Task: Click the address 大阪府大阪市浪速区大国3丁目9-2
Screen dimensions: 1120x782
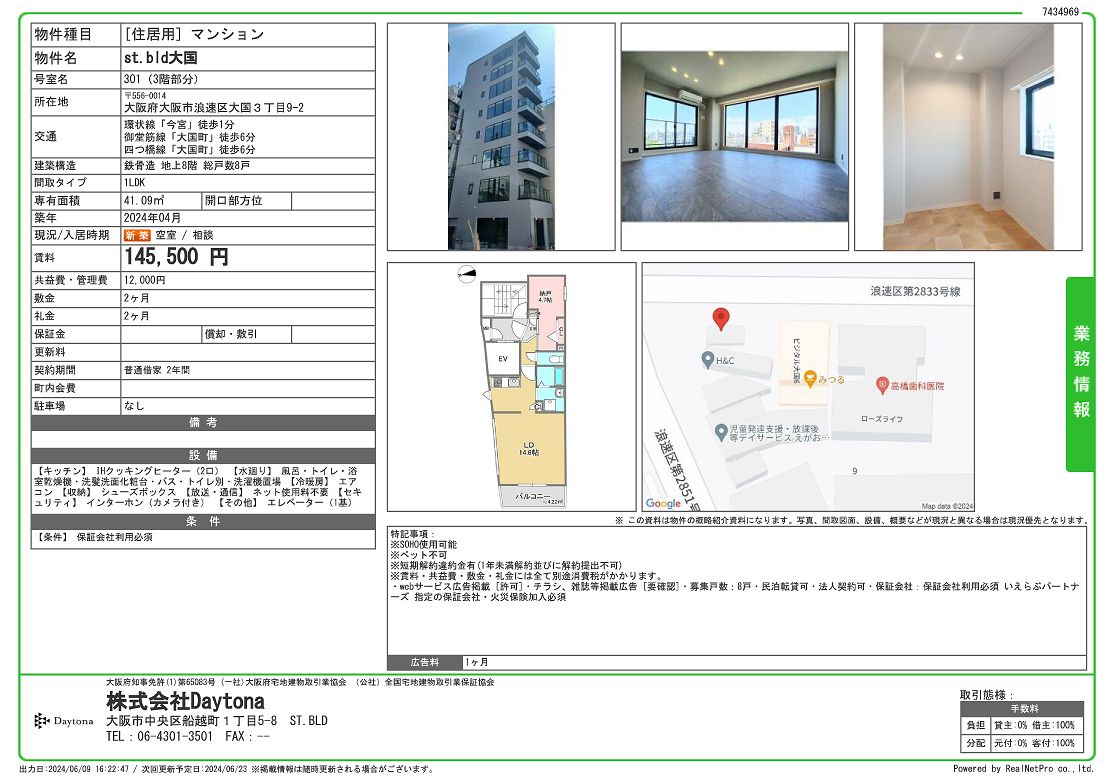Action: [x=214, y=108]
